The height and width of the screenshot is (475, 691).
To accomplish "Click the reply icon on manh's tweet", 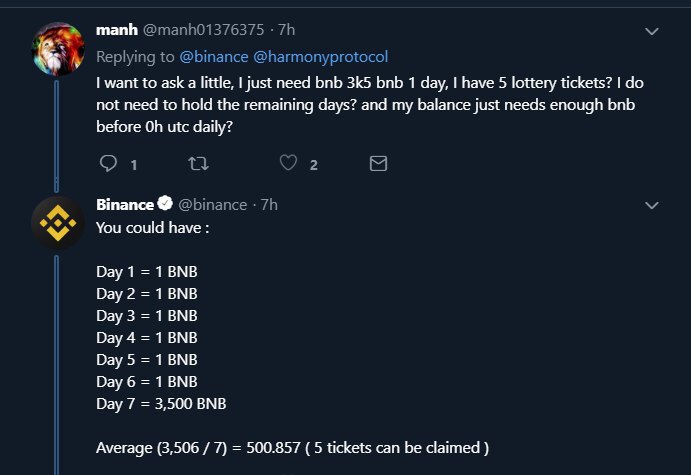I will tap(109, 163).
